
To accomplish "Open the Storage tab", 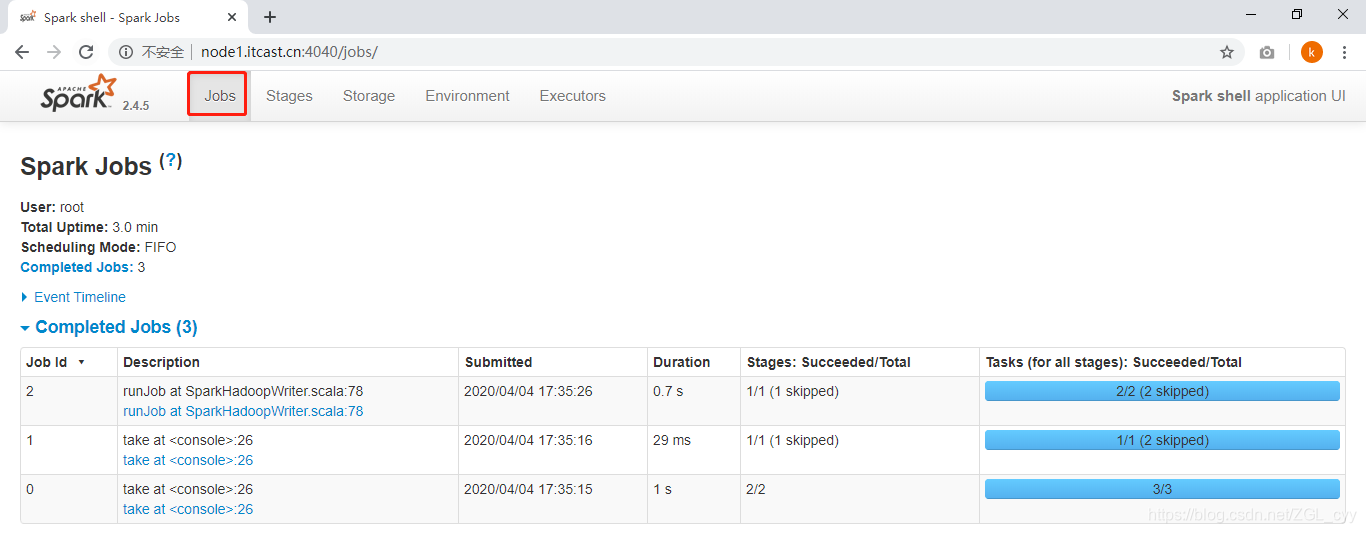I will tap(369, 96).
